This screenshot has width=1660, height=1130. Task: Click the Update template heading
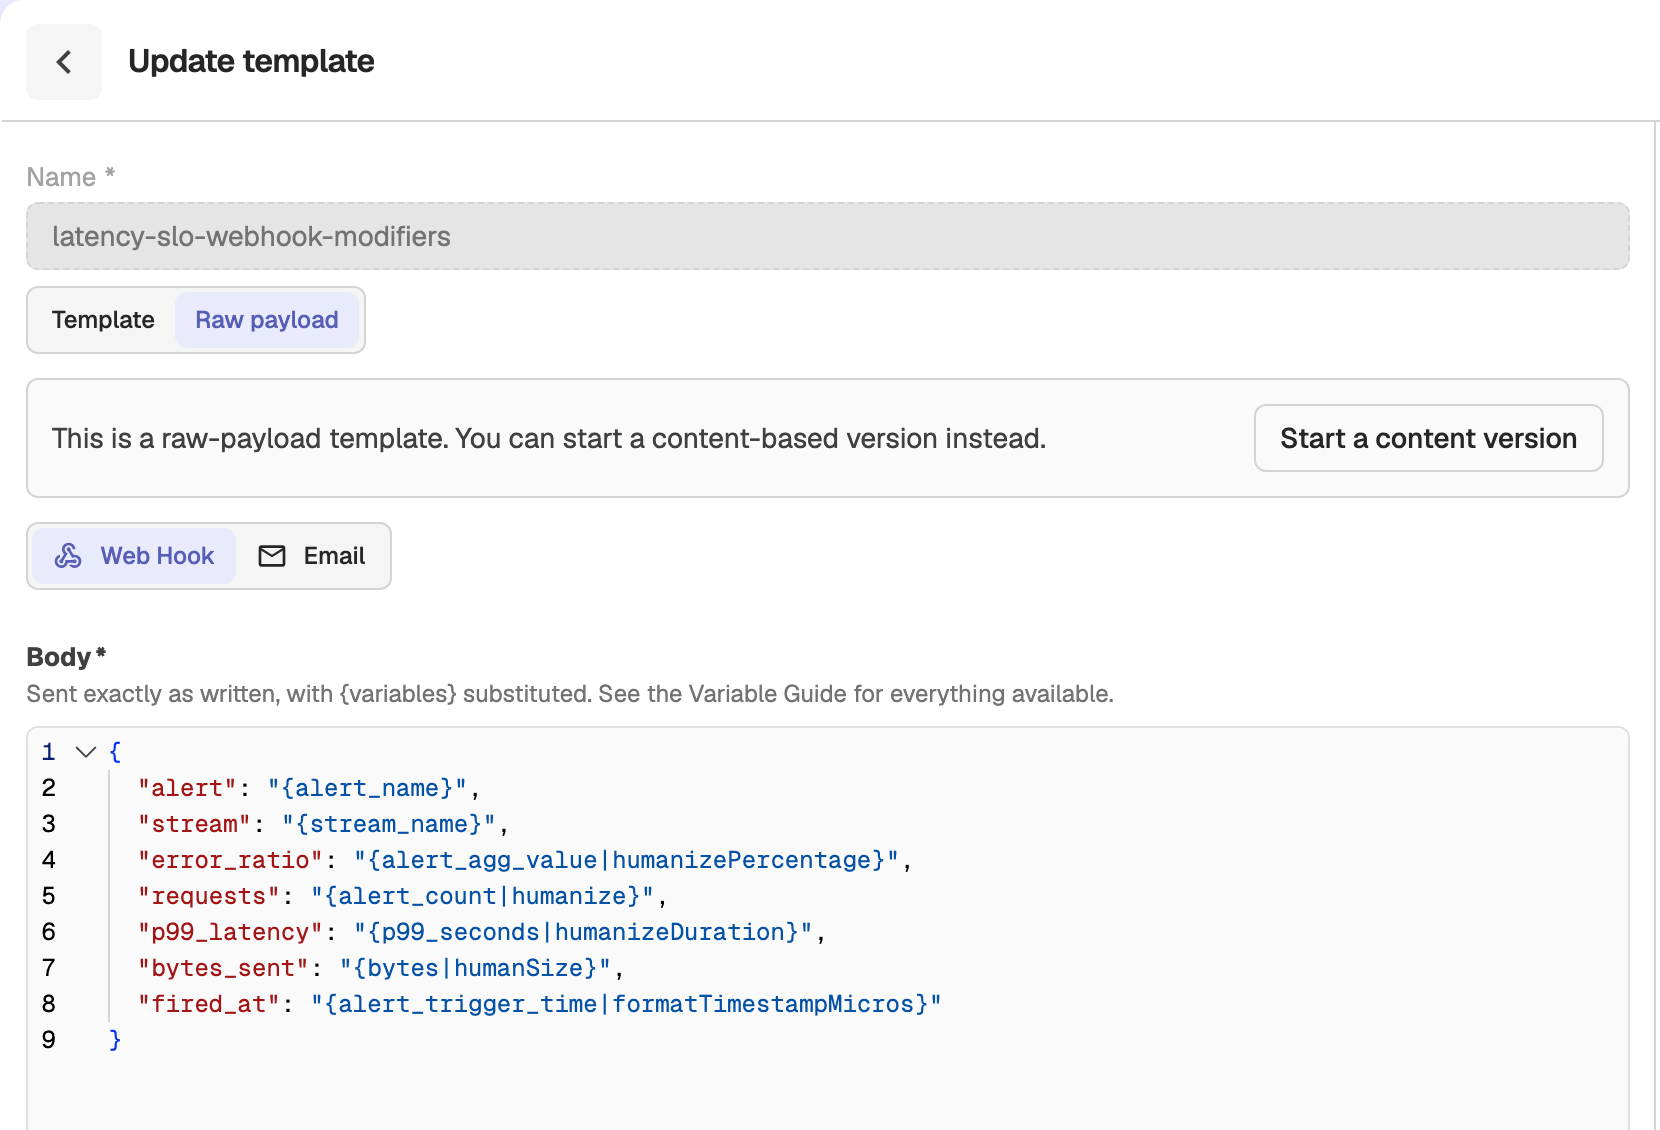[251, 61]
